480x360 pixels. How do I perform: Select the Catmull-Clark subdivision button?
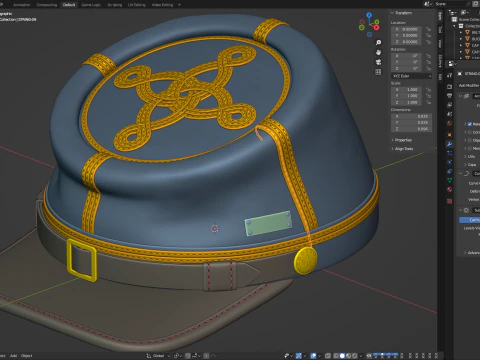(x=470, y=220)
